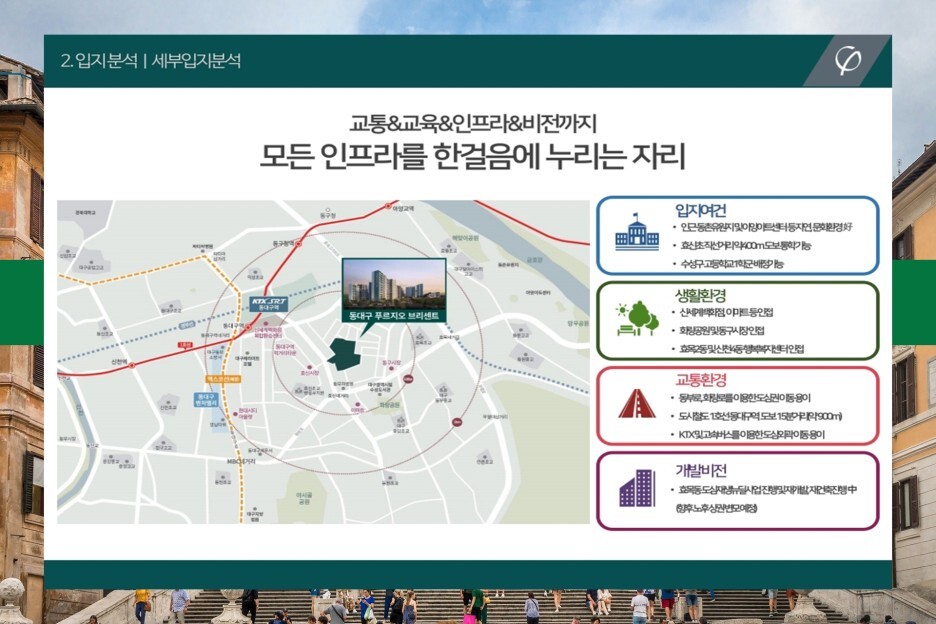936x624 pixels.
Task: Click the 금호강 river label
Action: click(x=534, y=260)
